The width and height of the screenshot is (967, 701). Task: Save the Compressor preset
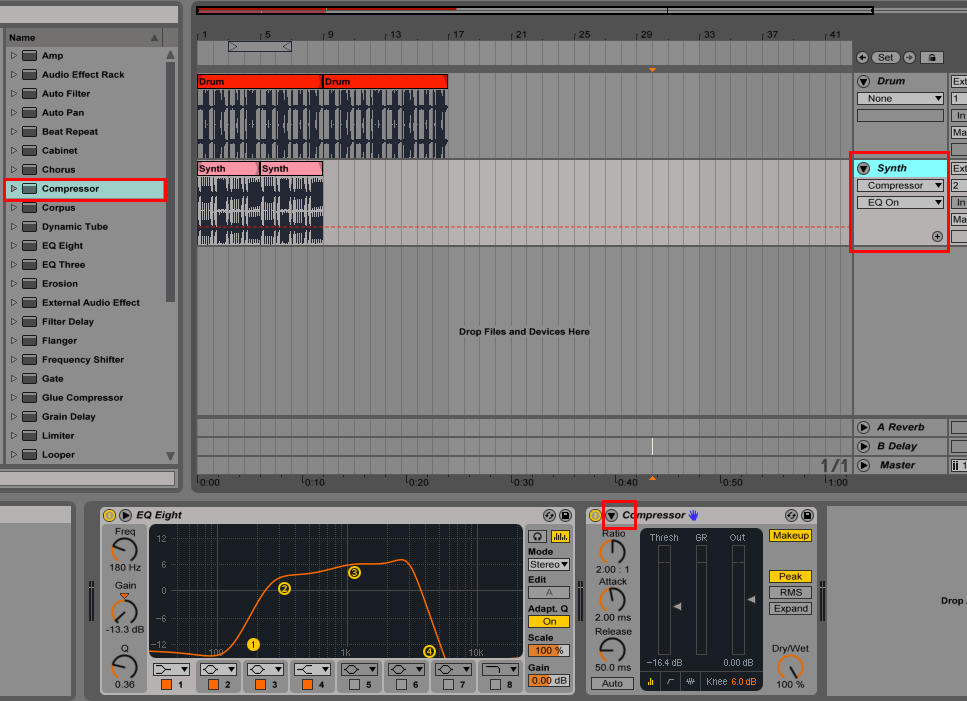[x=807, y=515]
